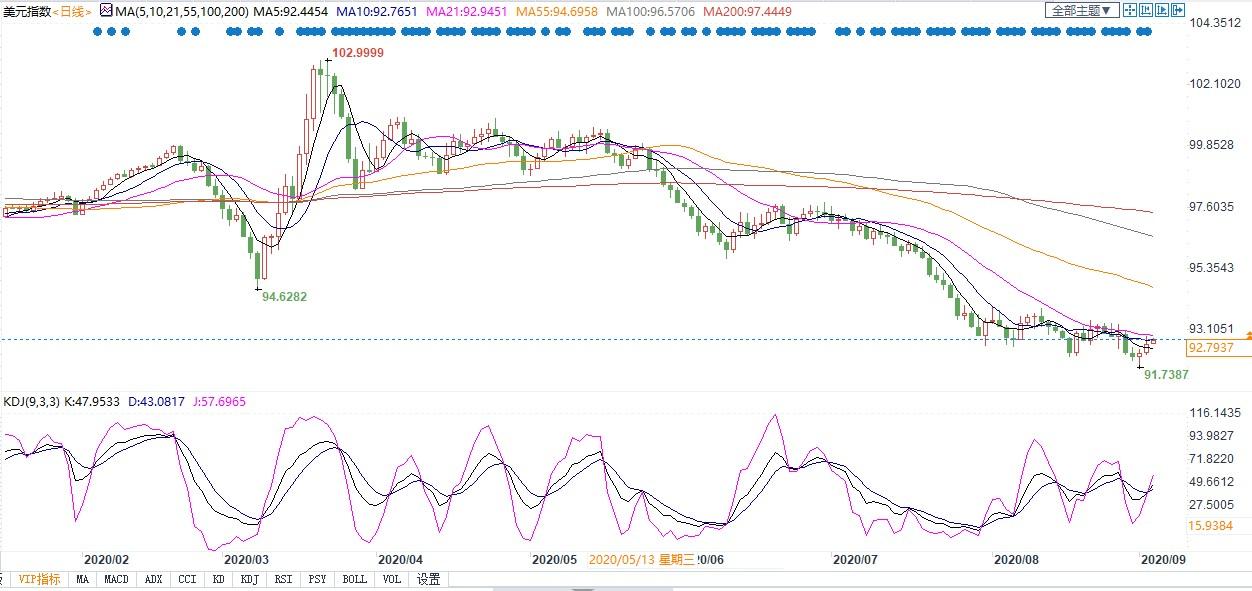Switch to the RSI indicator tab

click(284, 579)
